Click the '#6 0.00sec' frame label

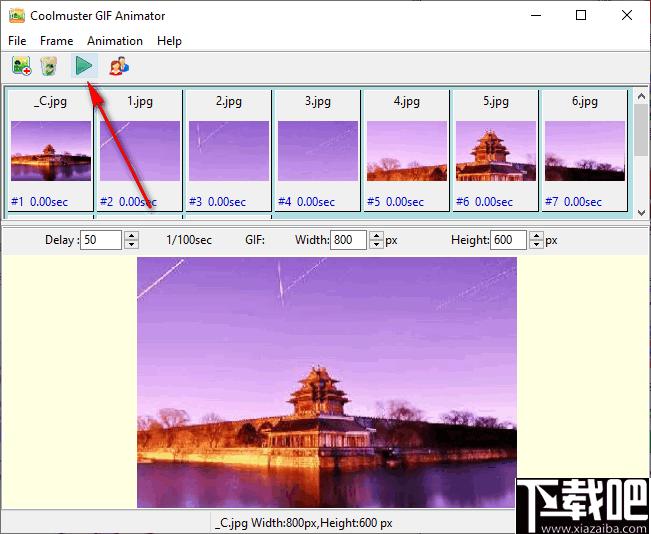click(x=485, y=202)
